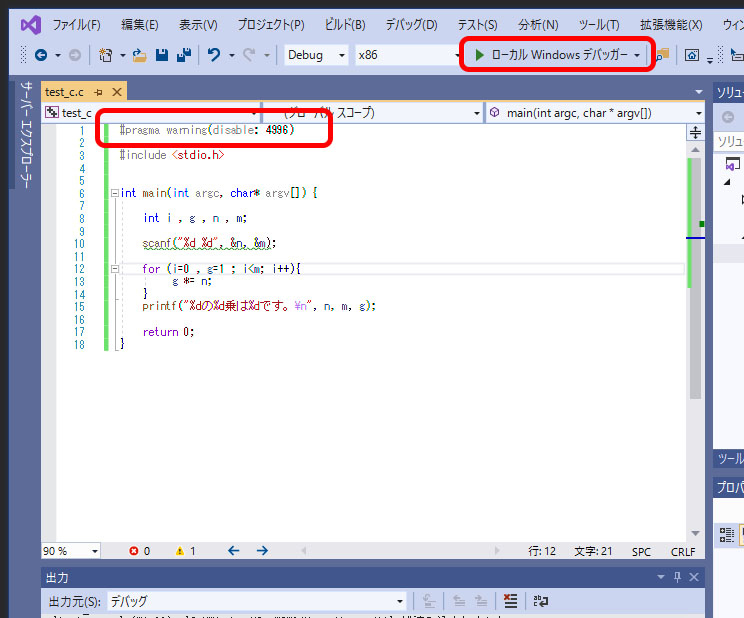Image resolution: width=744 pixels, height=618 pixels.
Task: Toggle word wrap in the output panel
Action: point(540,601)
